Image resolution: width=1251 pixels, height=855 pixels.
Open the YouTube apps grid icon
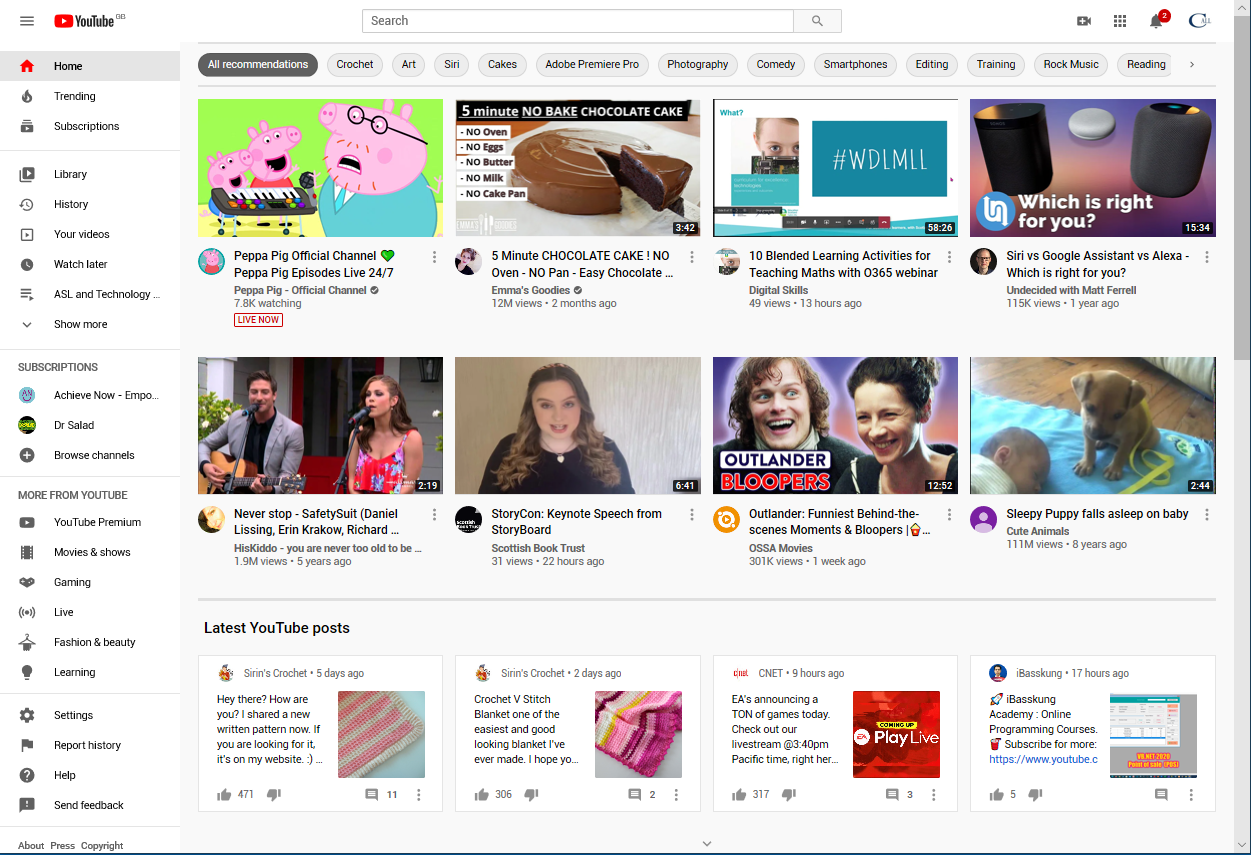pyautogui.click(x=1120, y=21)
